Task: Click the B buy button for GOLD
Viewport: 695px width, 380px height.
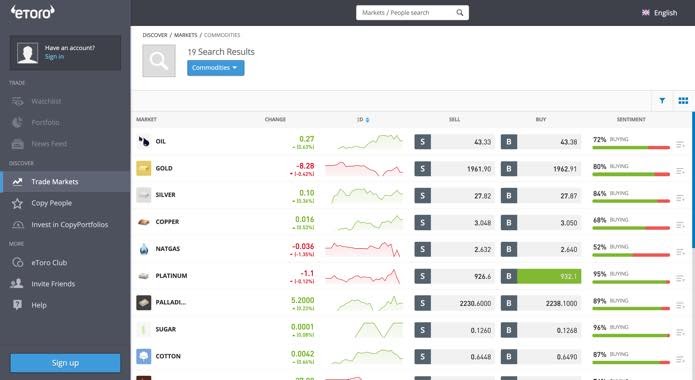Action: [x=509, y=168]
